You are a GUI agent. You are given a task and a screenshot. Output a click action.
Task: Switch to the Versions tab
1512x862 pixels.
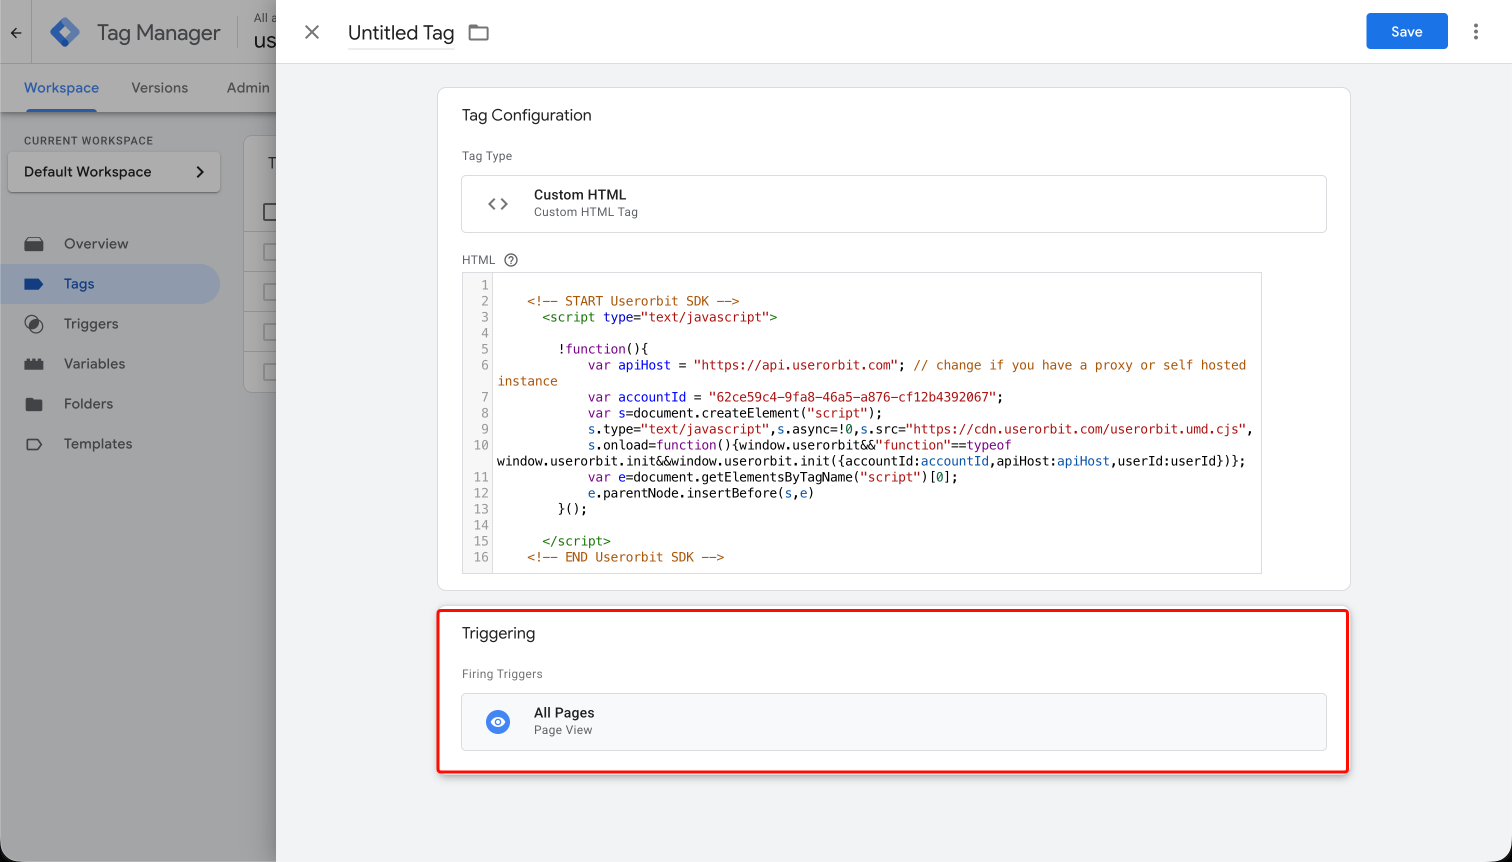(160, 88)
